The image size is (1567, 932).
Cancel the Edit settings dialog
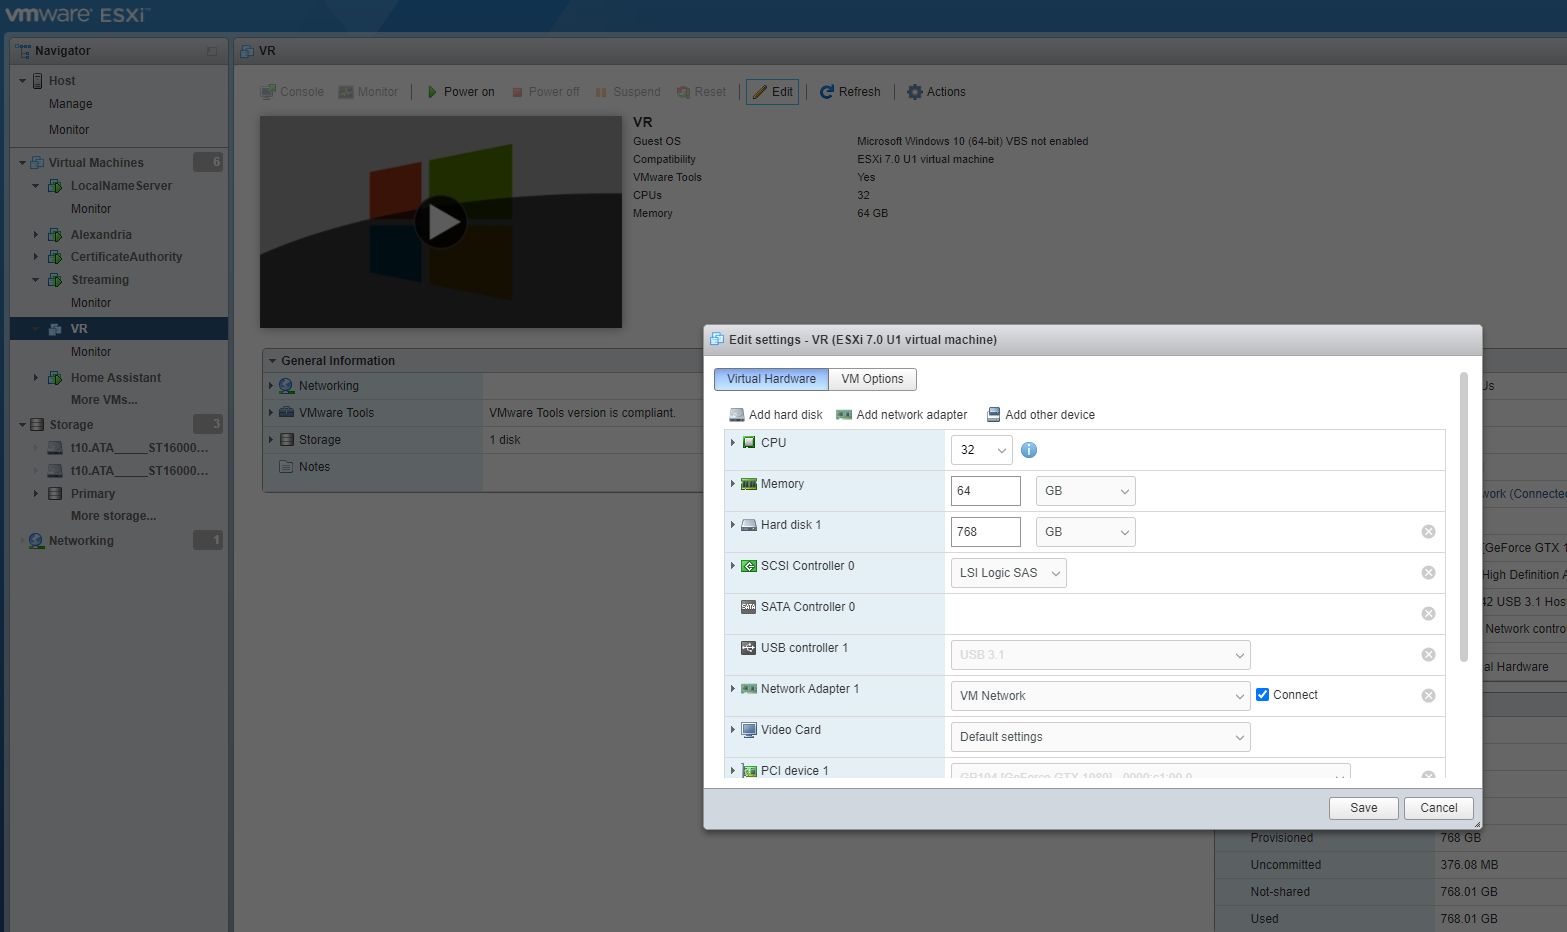tap(1439, 808)
